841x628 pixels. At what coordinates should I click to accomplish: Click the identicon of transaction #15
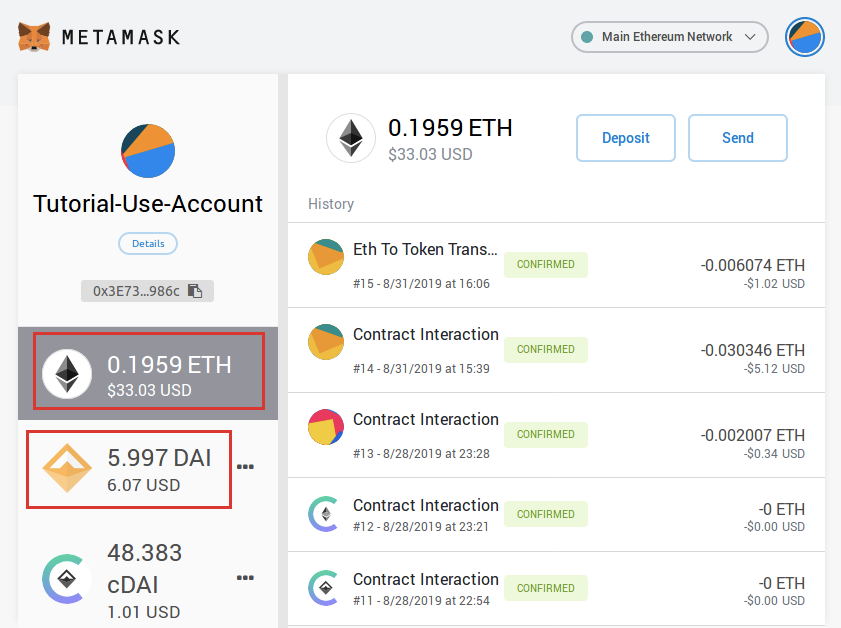pyautogui.click(x=326, y=257)
